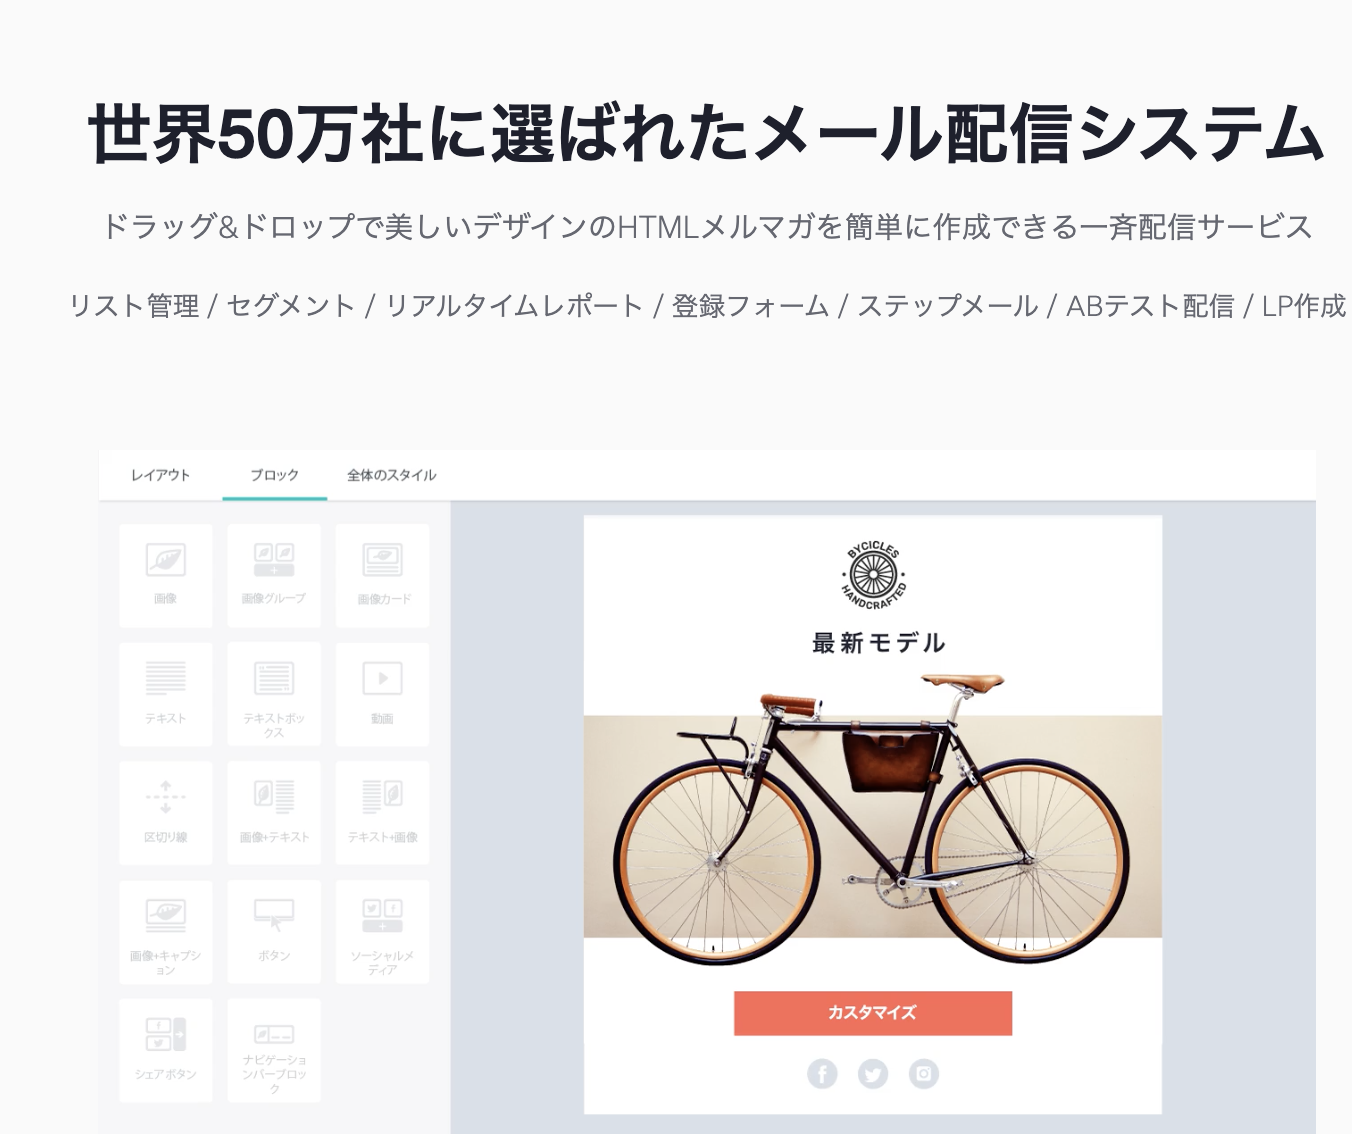Add the ソーシャルメディア block
The image size is (1352, 1138).
[x=383, y=932]
